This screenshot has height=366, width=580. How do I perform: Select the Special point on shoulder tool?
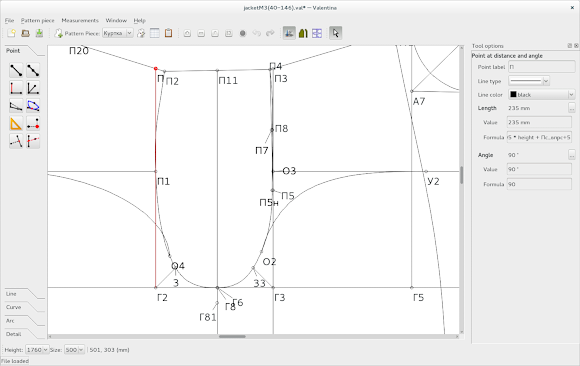[x=16, y=105]
